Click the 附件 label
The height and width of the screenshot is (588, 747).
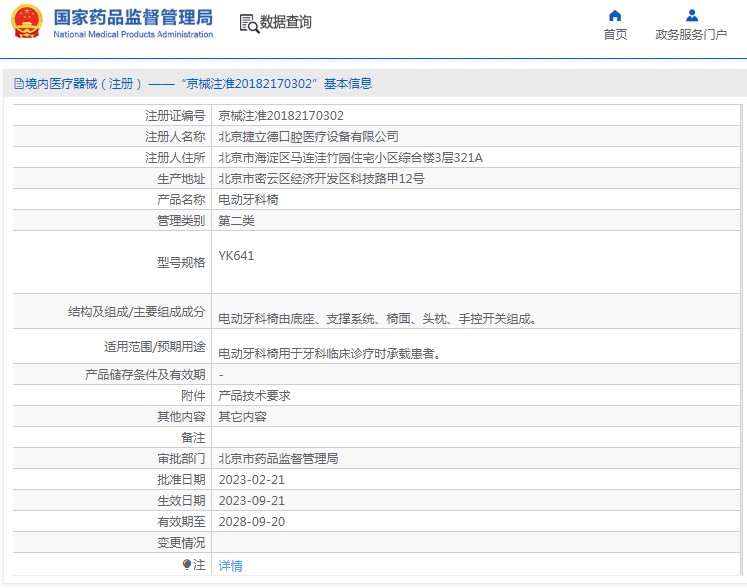click(193, 395)
